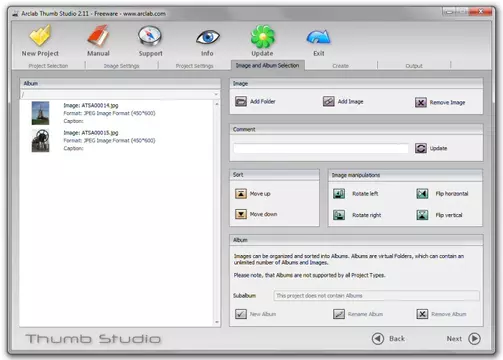Click the Back button text
Screen dimensions: 503x360
pyautogui.click(x=397, y=339)
